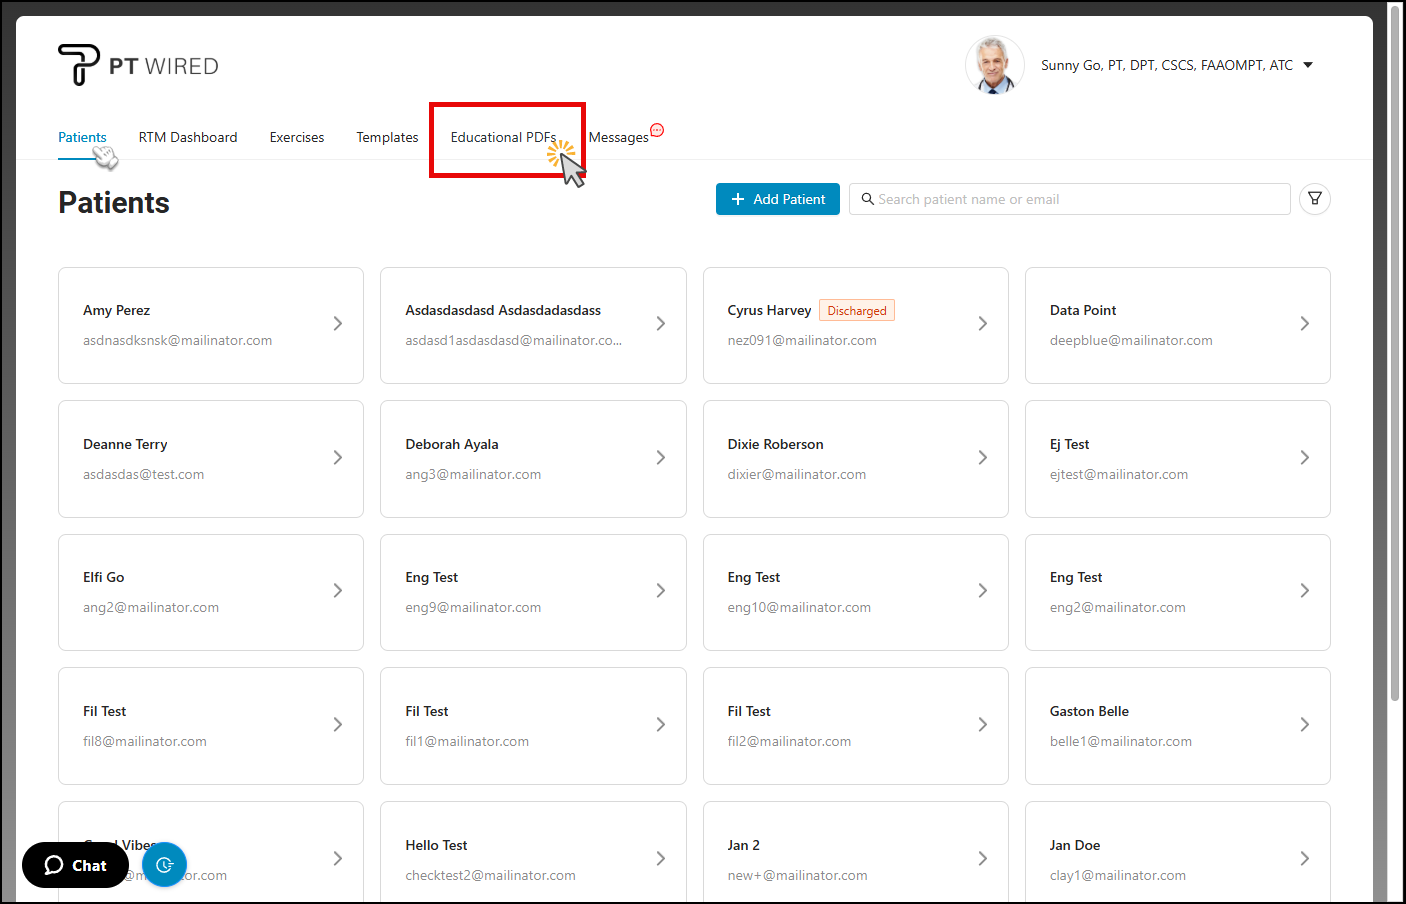Open the blue clock widget icon
The image size is (1406, 904).
[x=164, y=865]
